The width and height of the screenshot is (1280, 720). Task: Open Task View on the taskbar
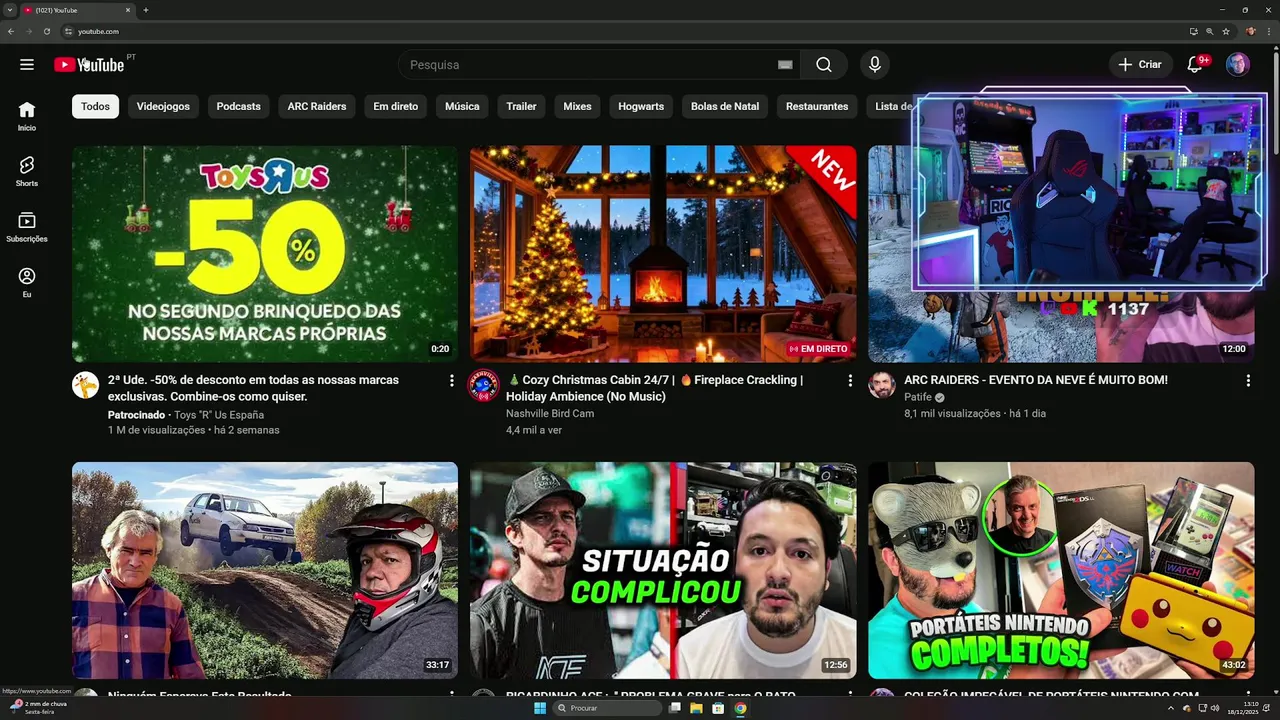pos(675,708)
